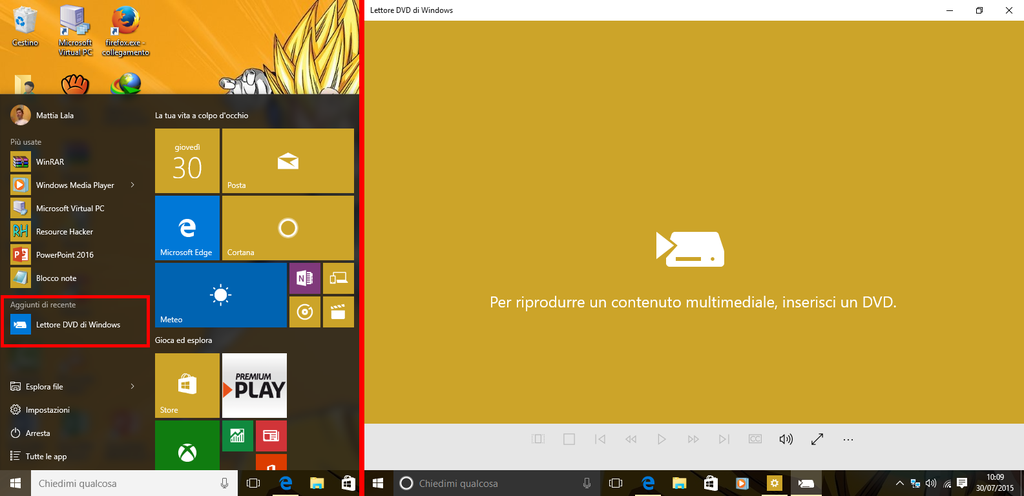Open the Action Center notification icon
Image resolution: width=1024 pixels, height=496 pixels.
point(962,484)
